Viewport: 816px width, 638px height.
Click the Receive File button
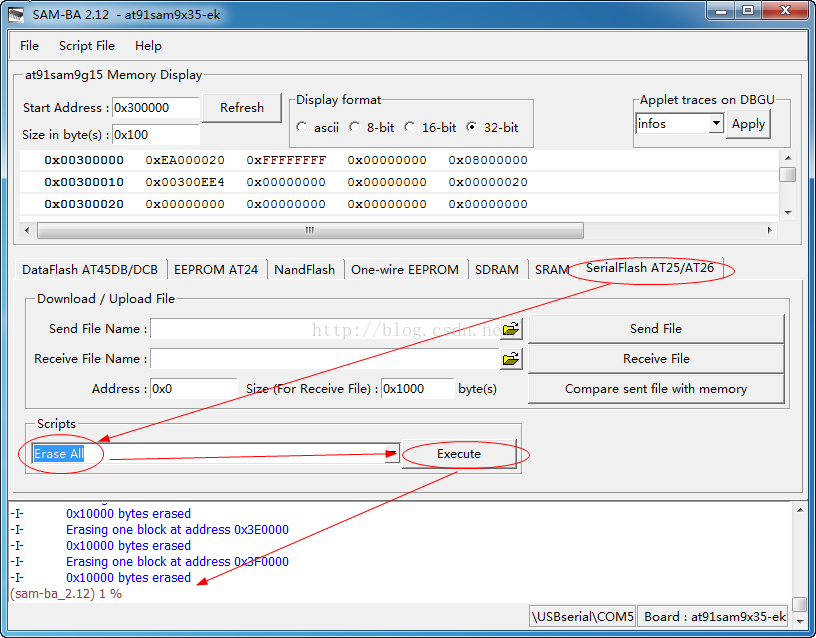(x=656, y=359)
